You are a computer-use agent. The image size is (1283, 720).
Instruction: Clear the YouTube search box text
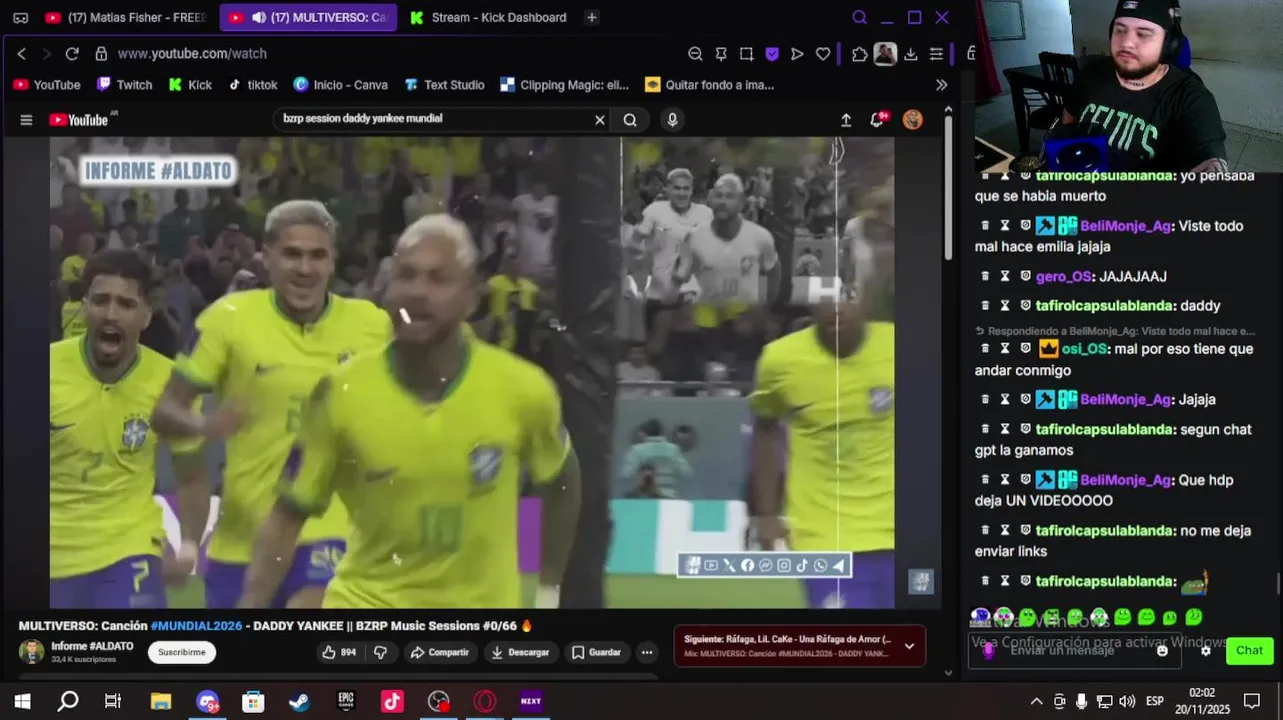tap(600, 120)
